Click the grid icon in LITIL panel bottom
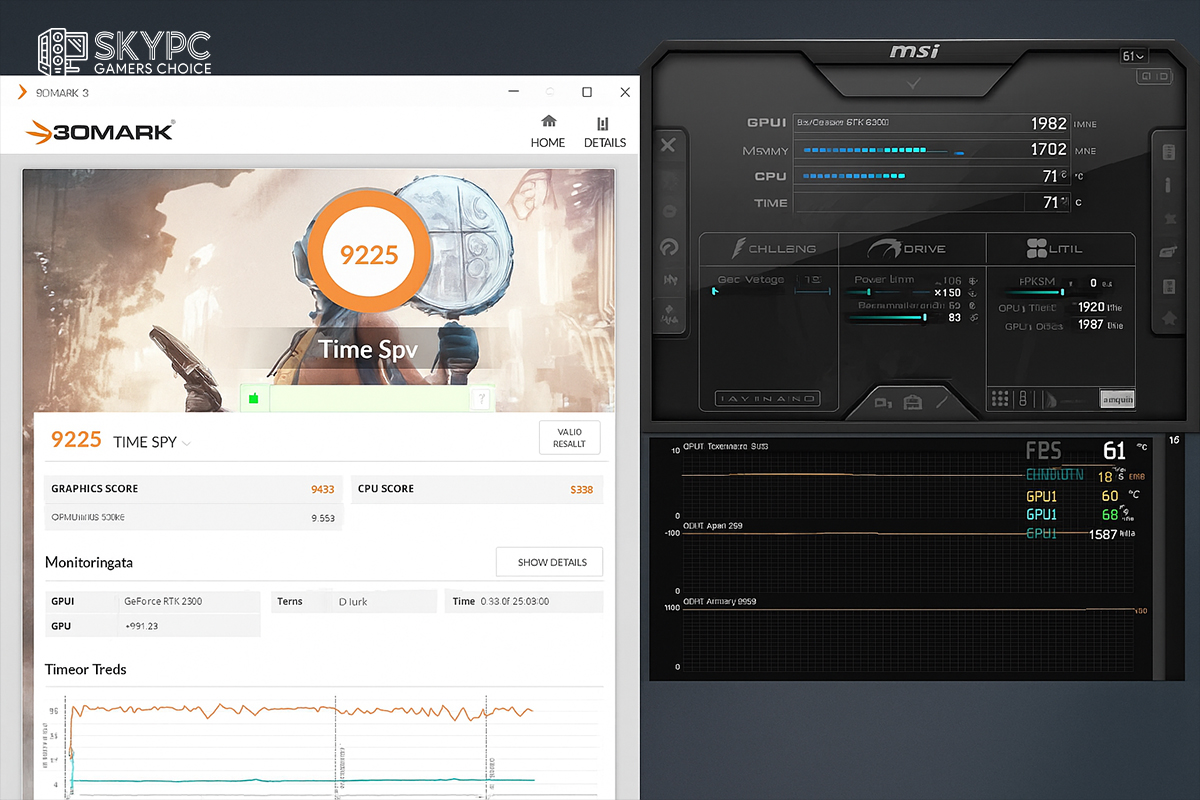 coord(999,399)
